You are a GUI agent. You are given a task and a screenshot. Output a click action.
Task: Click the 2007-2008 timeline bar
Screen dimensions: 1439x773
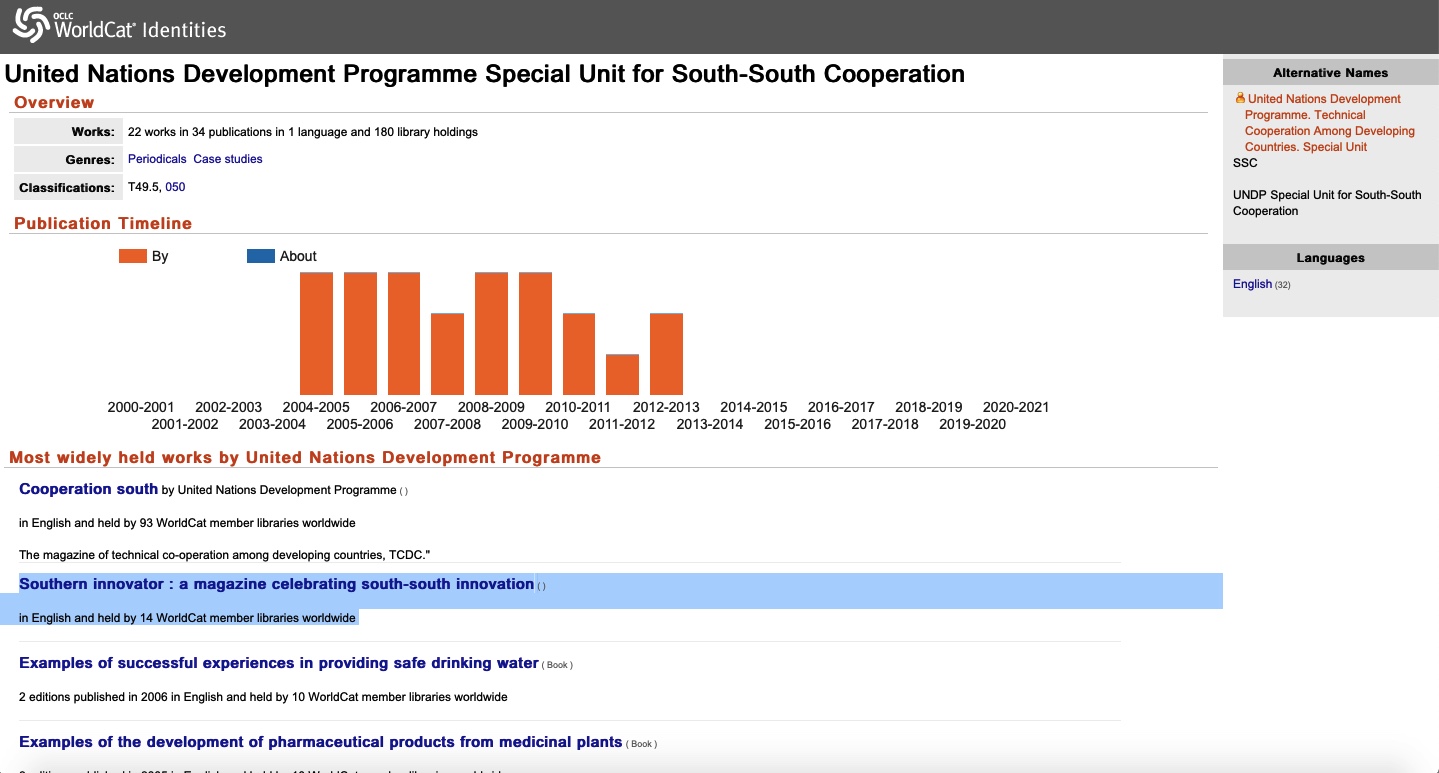pos(447,354)
